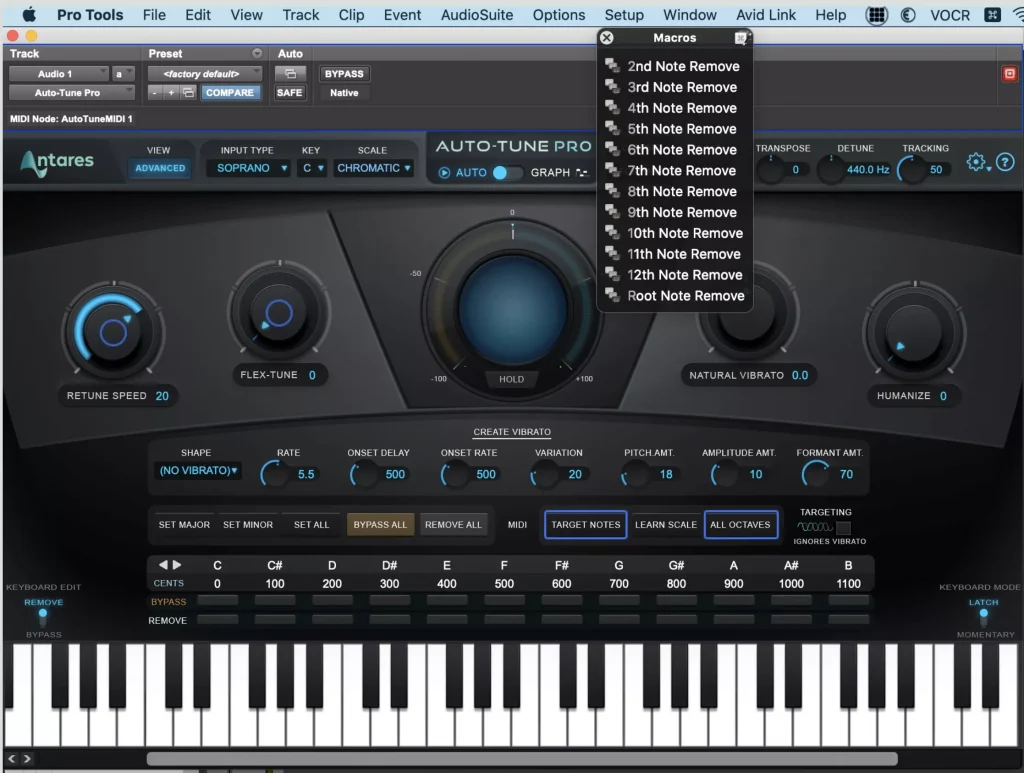
Task: Click the apps grid icon in the menu bar
Action: 877,14
